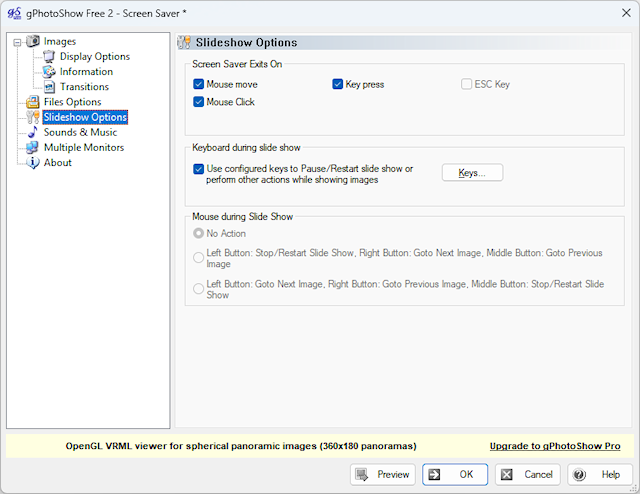Uncheck the Mouse move checkbox
This screenshot has height=494, width=640.
(198, 84)
